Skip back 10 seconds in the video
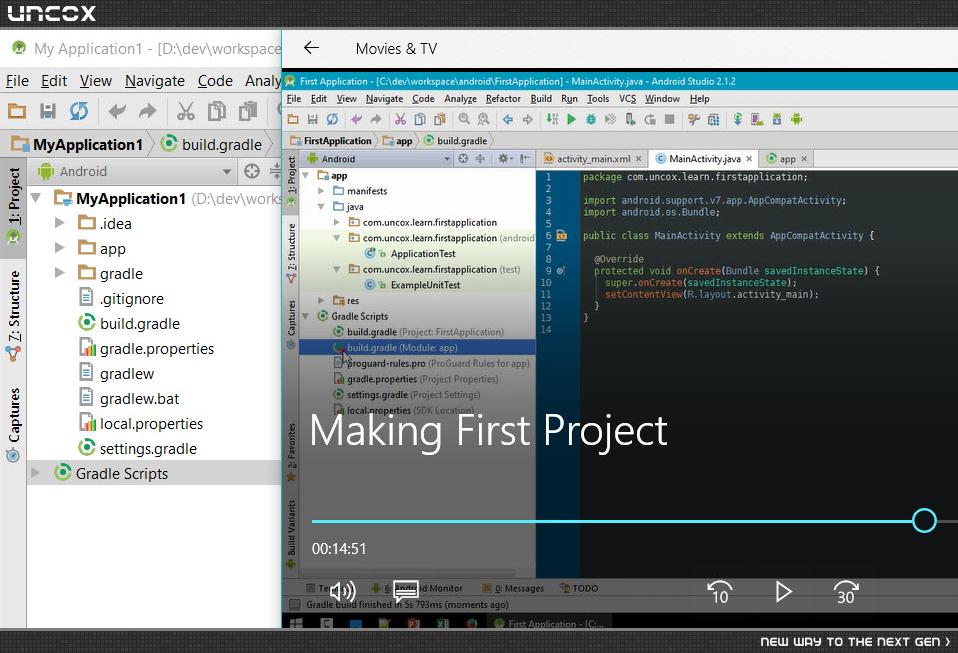958x653 pixels. (719, 591)
